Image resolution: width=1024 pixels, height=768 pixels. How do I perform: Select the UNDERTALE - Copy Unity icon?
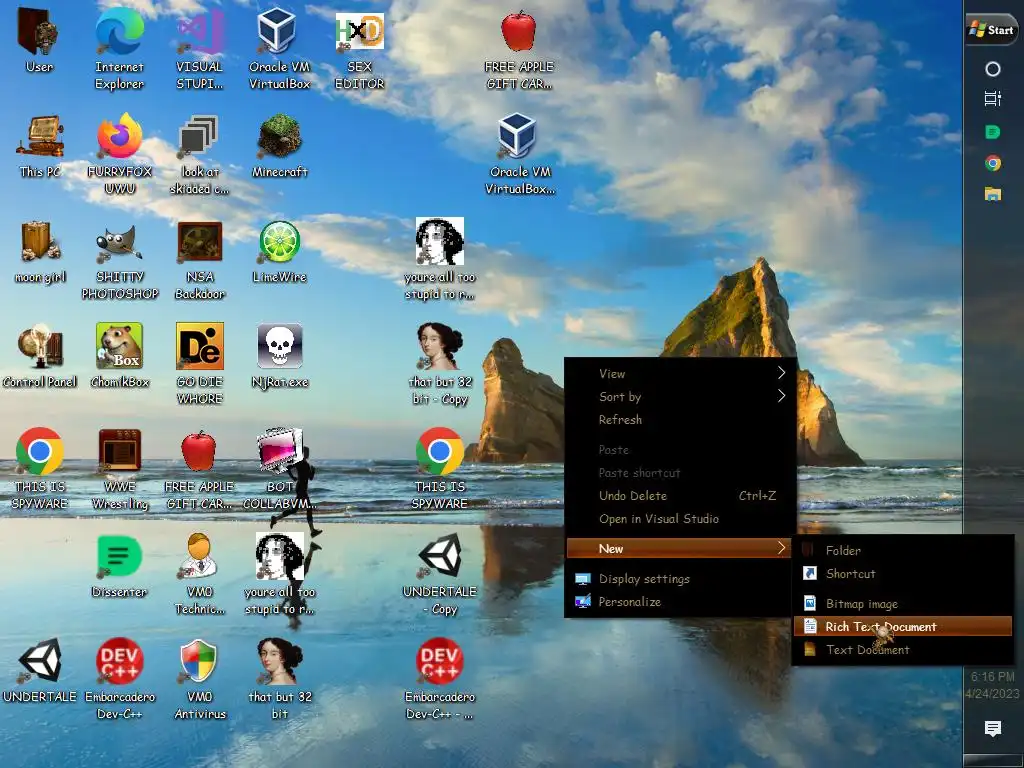coord(440,575)
